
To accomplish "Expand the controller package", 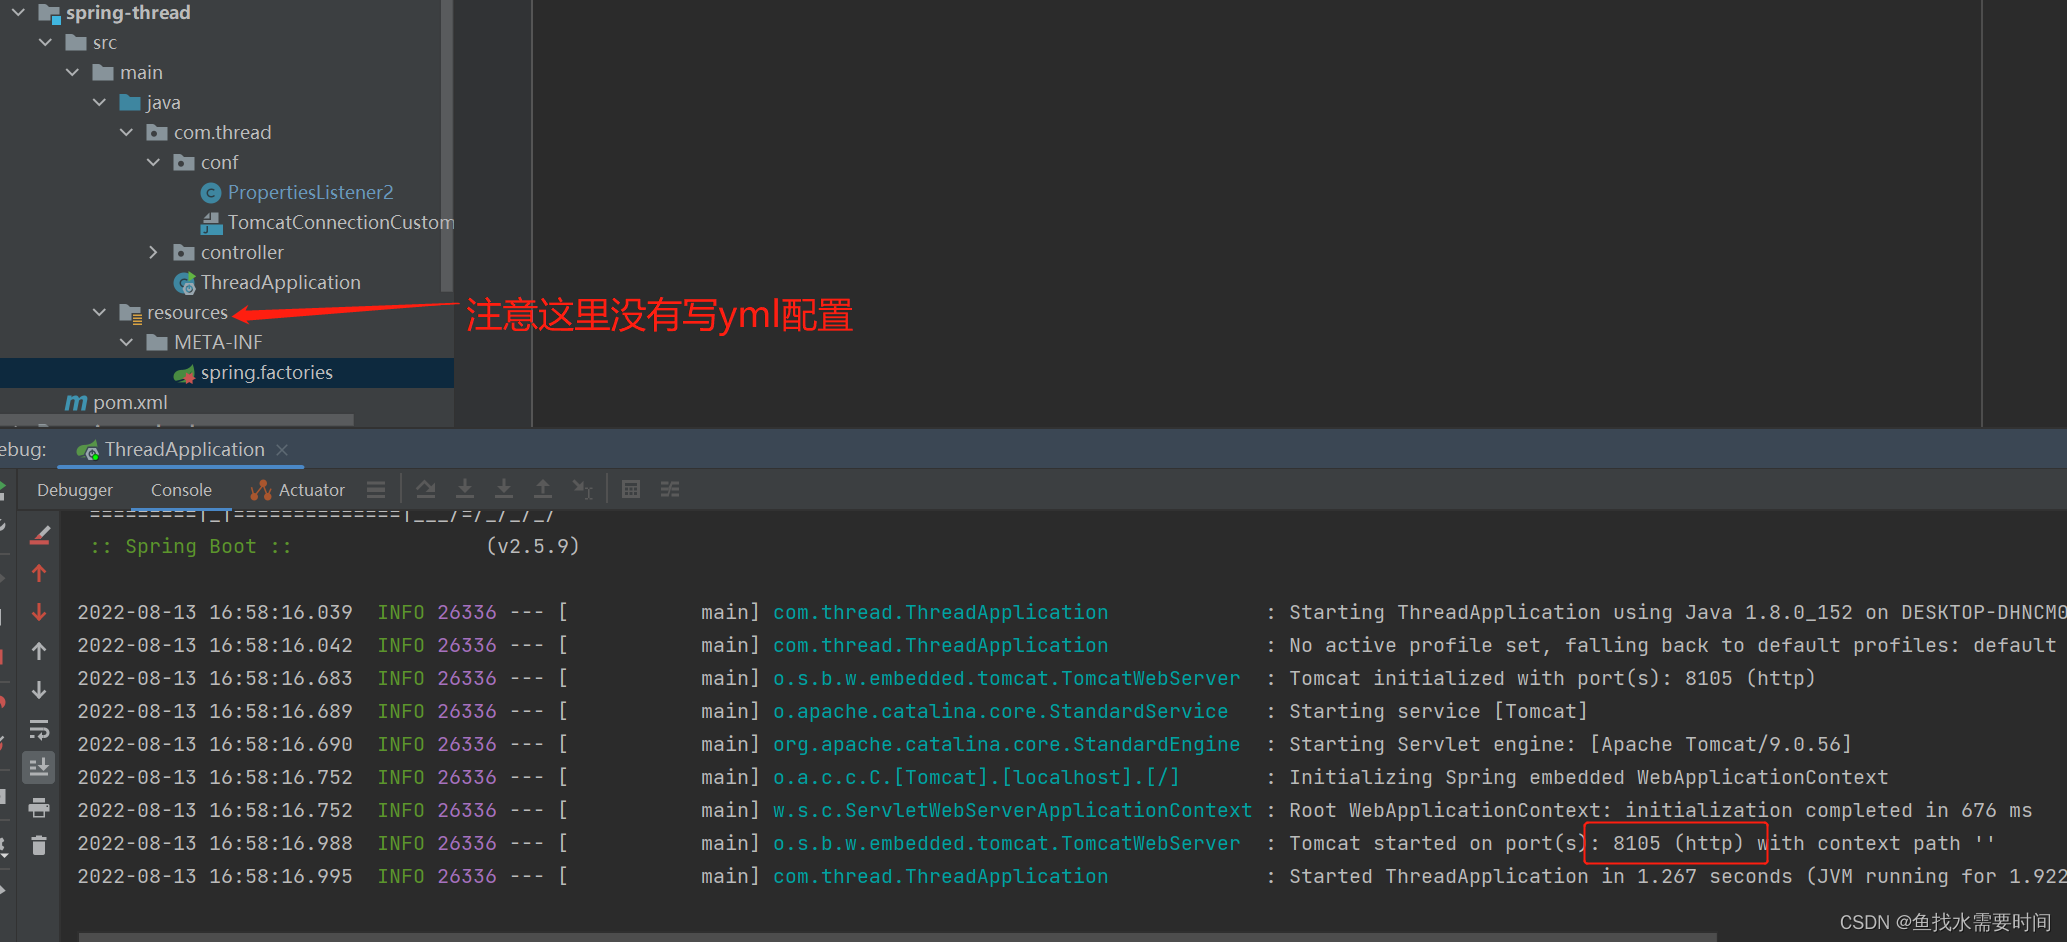I will (x=152, y=252).
